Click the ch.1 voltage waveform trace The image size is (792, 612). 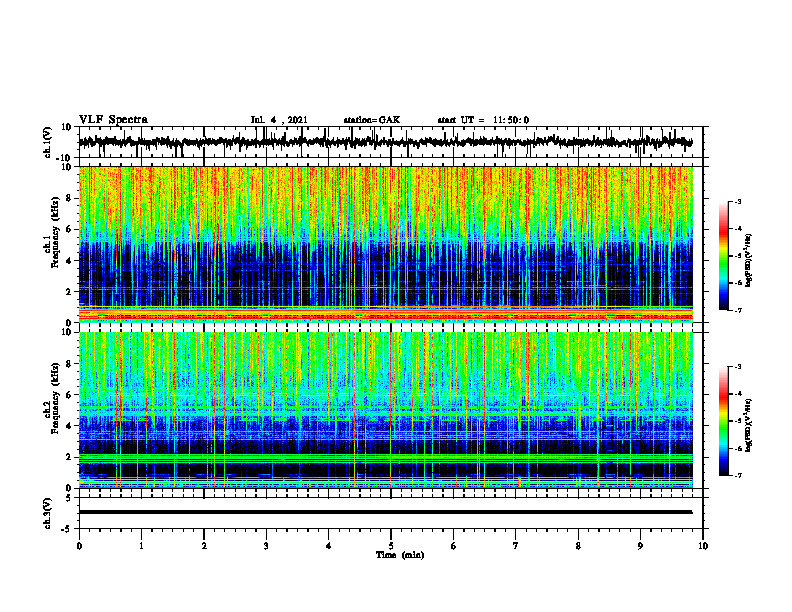pos(385,142)
